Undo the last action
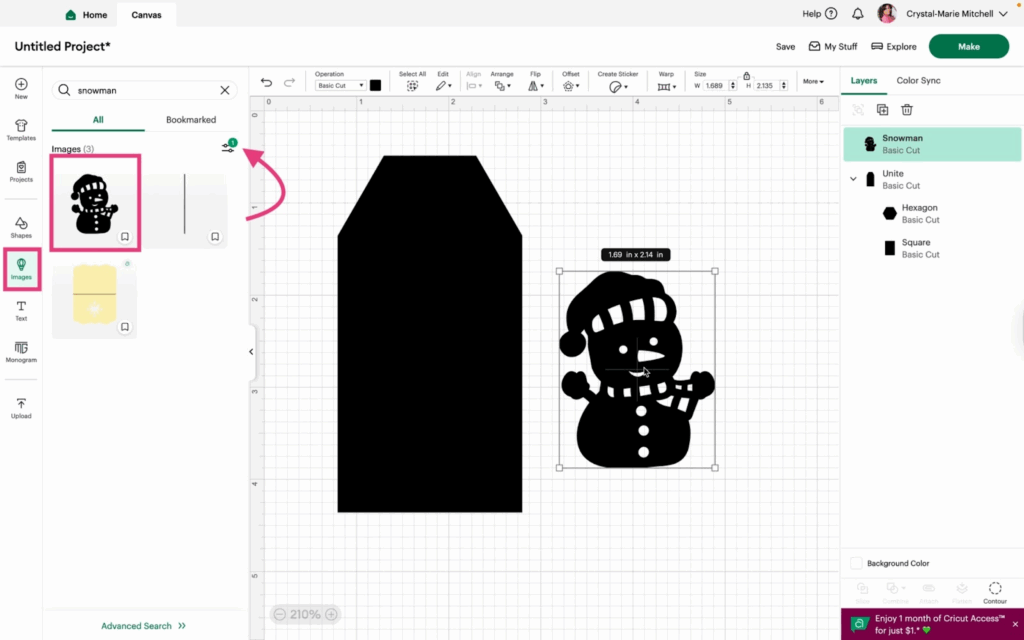 coord(266,82)
